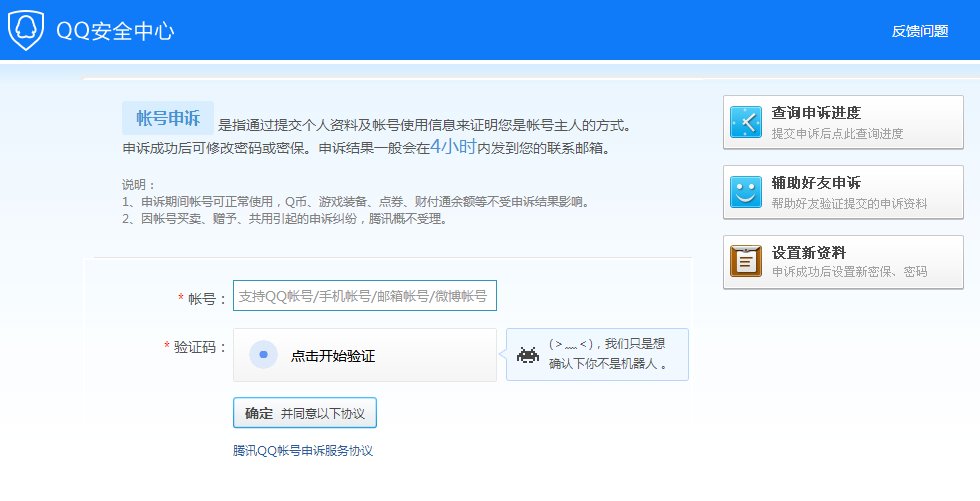Click the clipboard icon for 设置新资料
Screen dimensions: 980x501
tap(746, 261)
